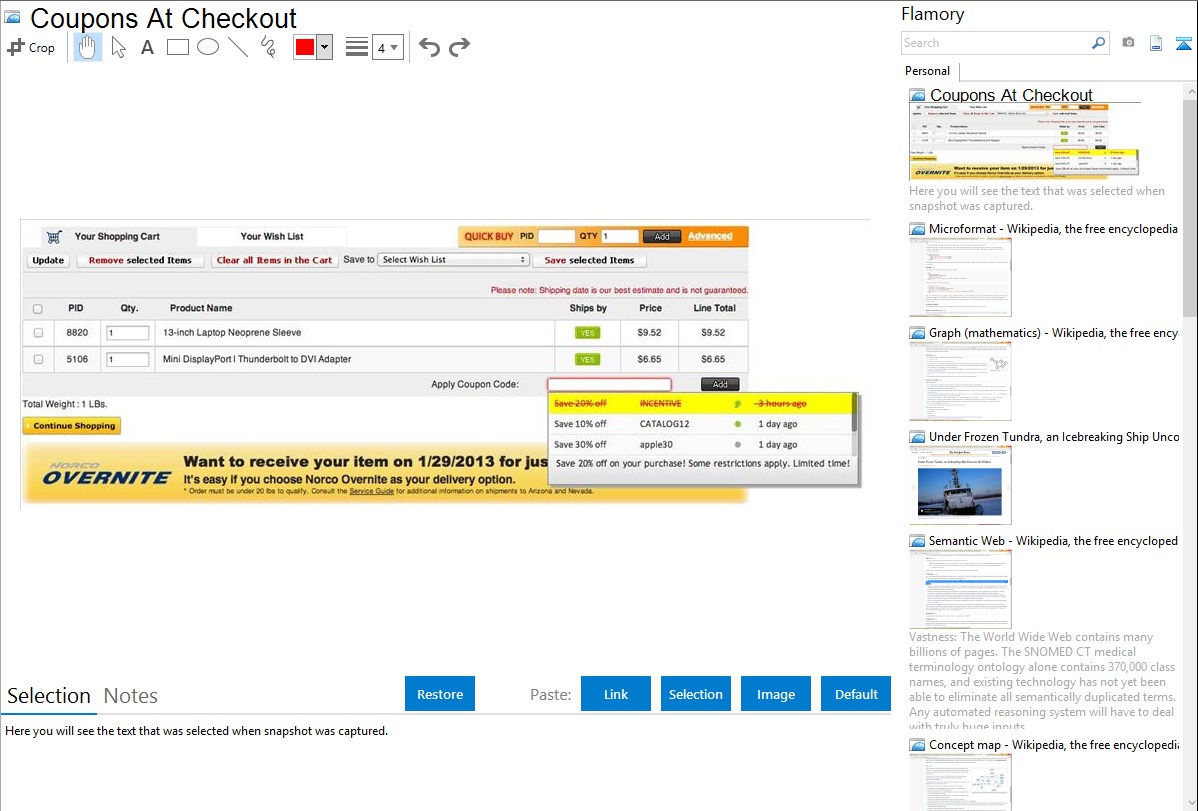Image resolution: width=1198 pixels, height=811 pixels.
Task: Select the straight line tool
Action: 238,47
